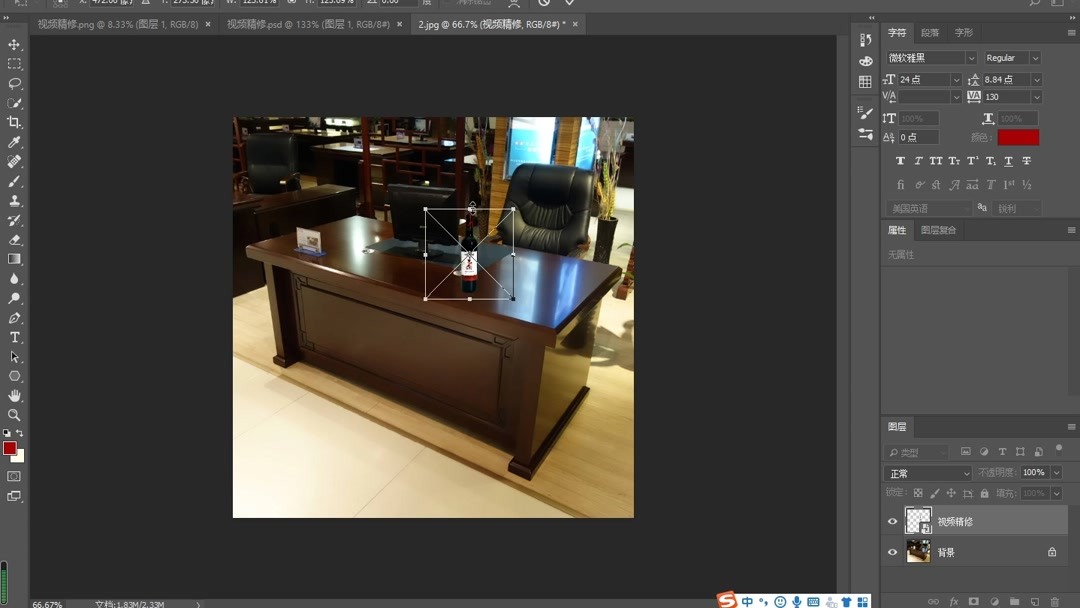Select the Move tool
The height and width of the screenshot is (608, 1080).
point(14,44)
